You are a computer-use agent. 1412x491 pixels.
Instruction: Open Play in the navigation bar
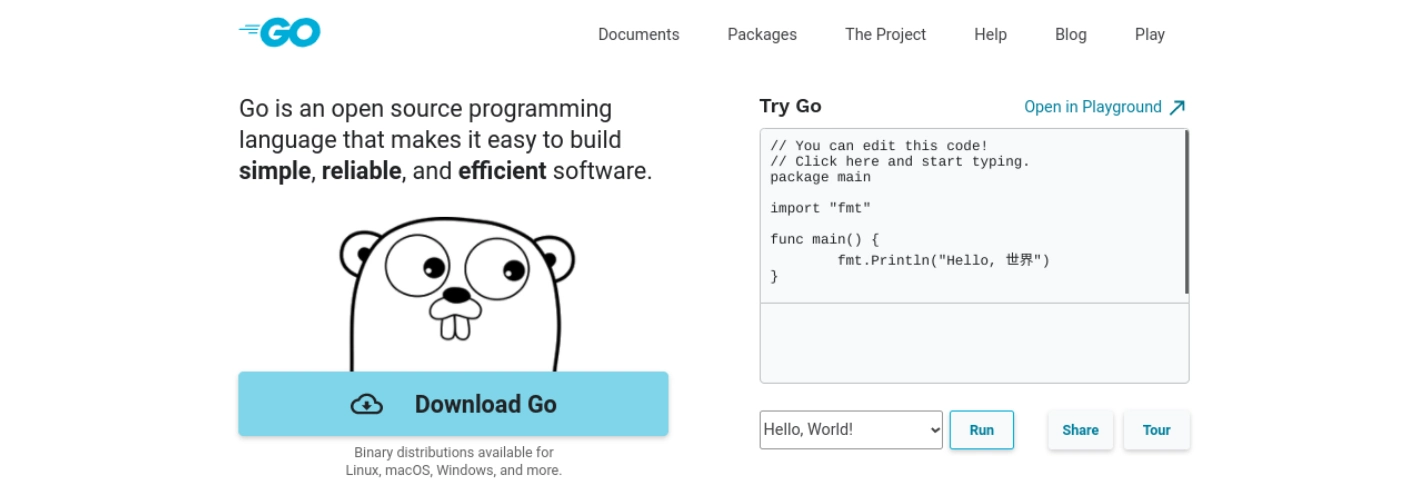1149,34
